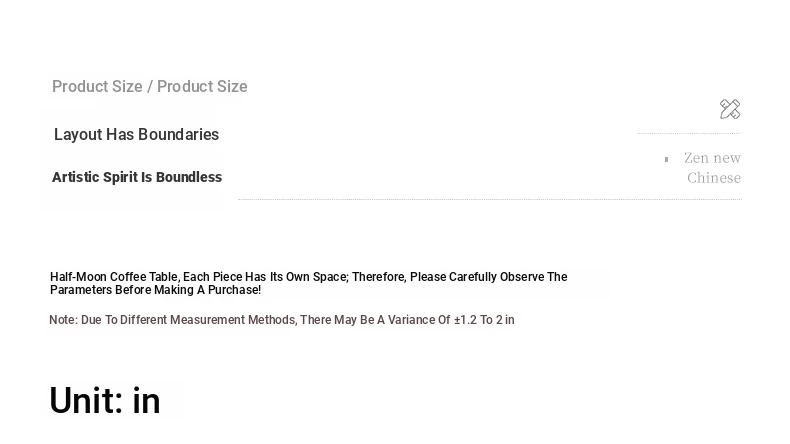Screen dimensions: 790x444
Task: Click the first gray Product Size heading
Action: [97, 86]
